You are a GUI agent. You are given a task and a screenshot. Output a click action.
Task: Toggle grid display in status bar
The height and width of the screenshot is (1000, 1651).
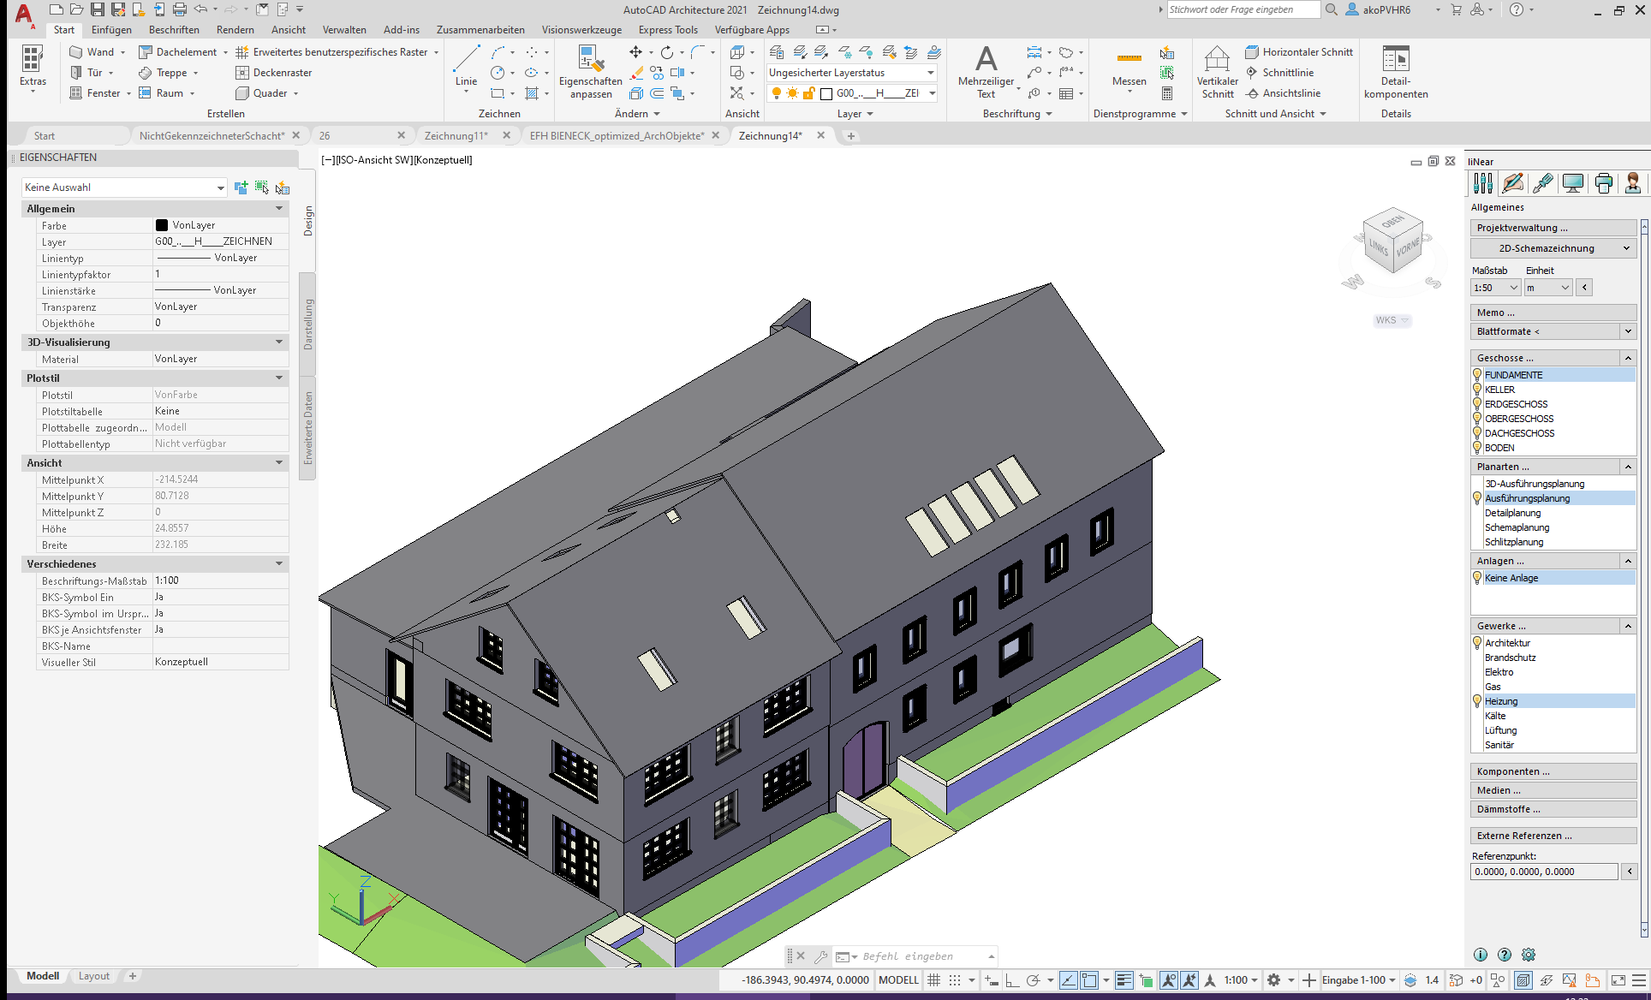(934, 980)
